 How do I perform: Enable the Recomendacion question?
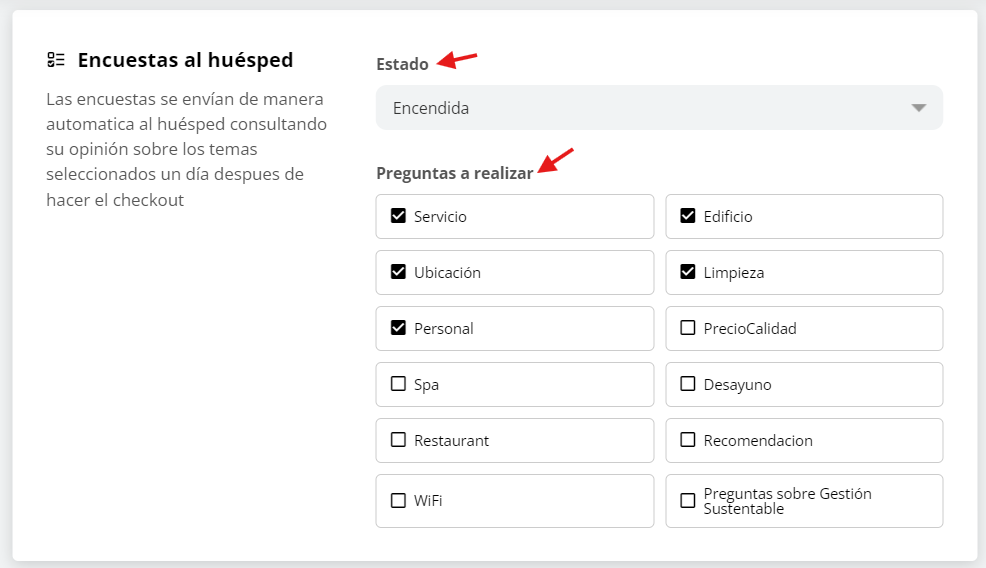688,440
